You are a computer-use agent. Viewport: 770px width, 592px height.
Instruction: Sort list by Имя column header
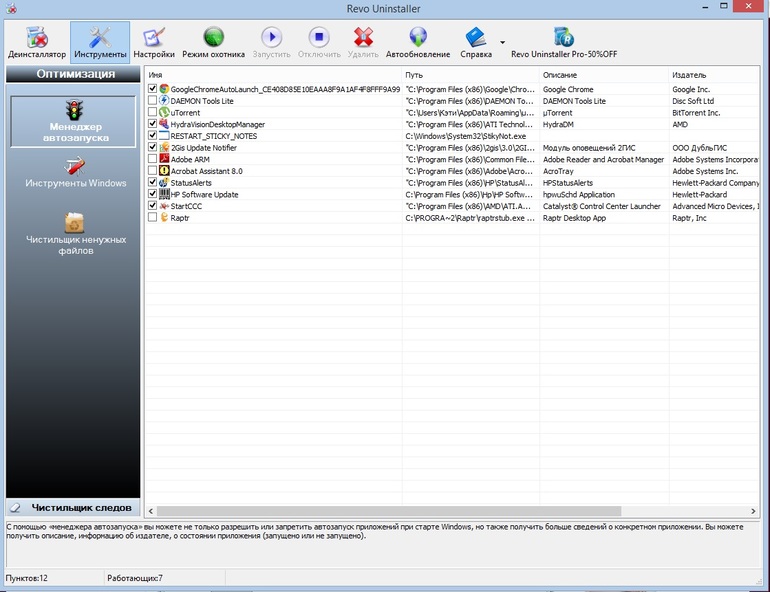[x=273, y=75]
